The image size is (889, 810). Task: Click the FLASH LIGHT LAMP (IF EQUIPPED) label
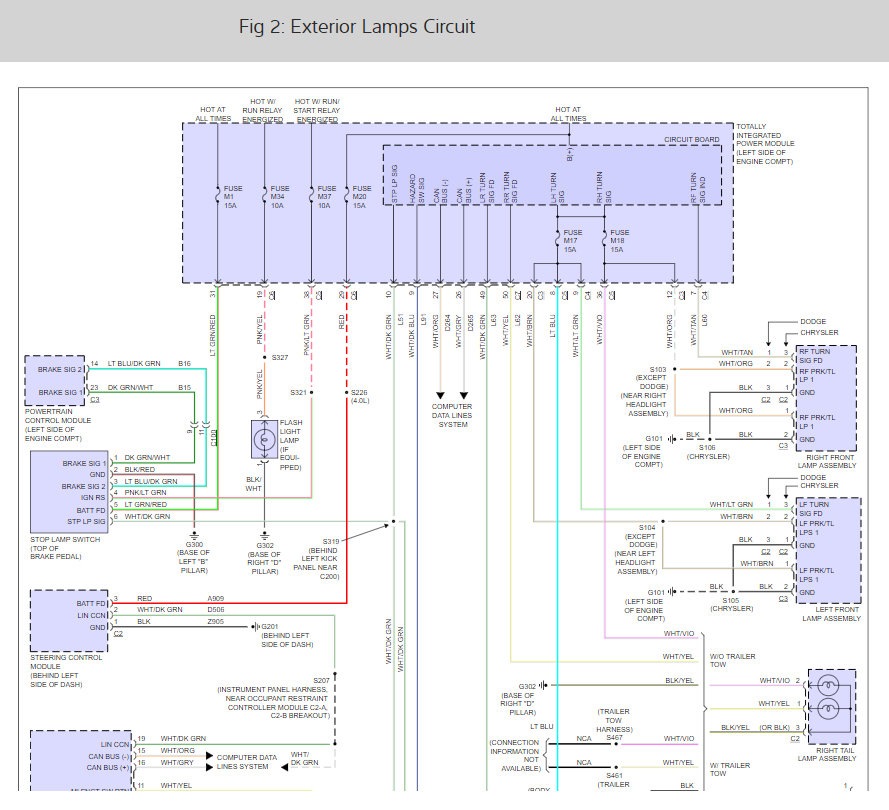pyautogui.click(x=290, y=445)
